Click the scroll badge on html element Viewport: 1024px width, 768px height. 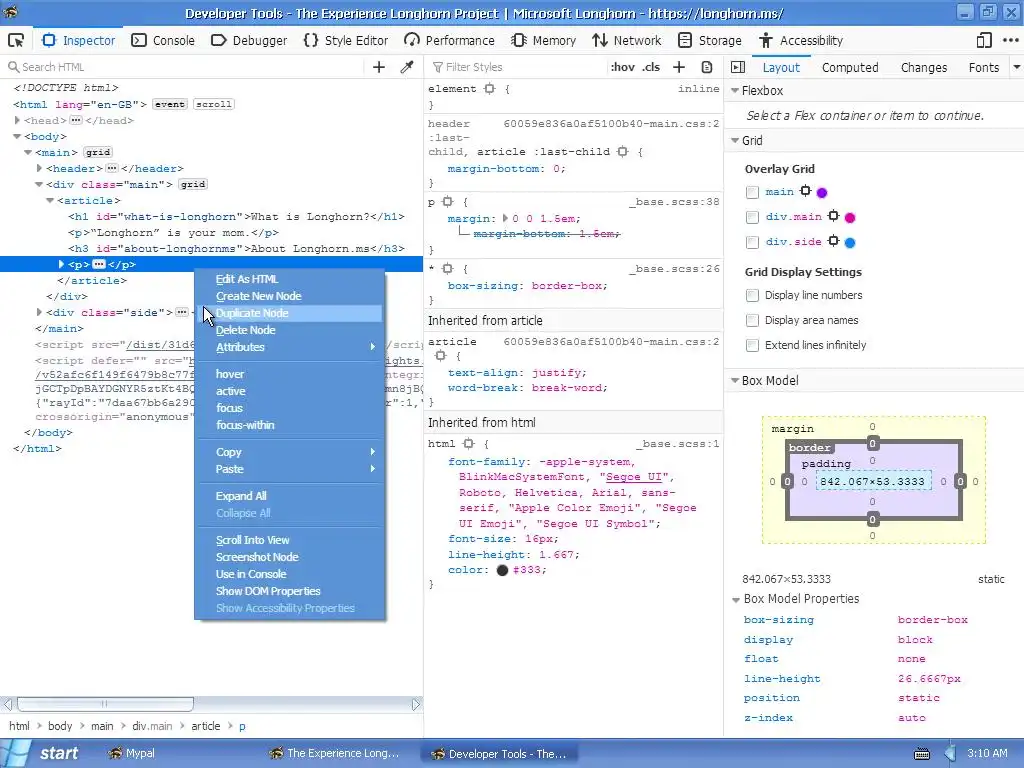click(x=214, y=104)
